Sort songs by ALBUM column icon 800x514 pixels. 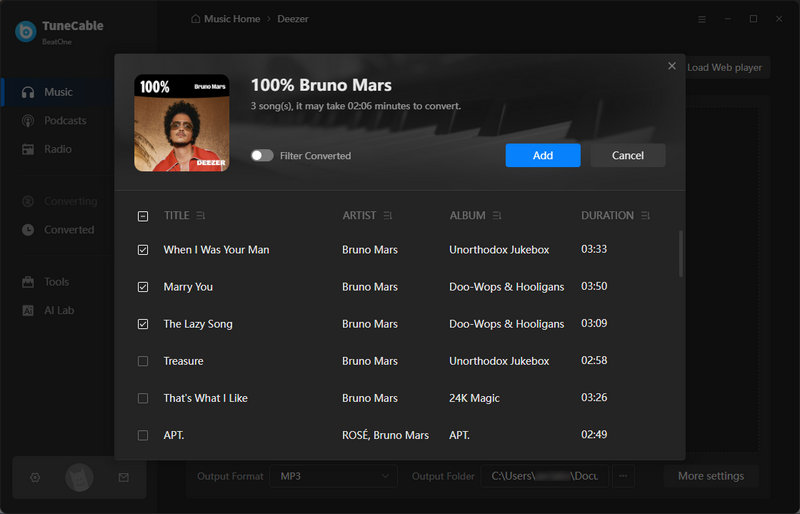(x=497, y=216)
